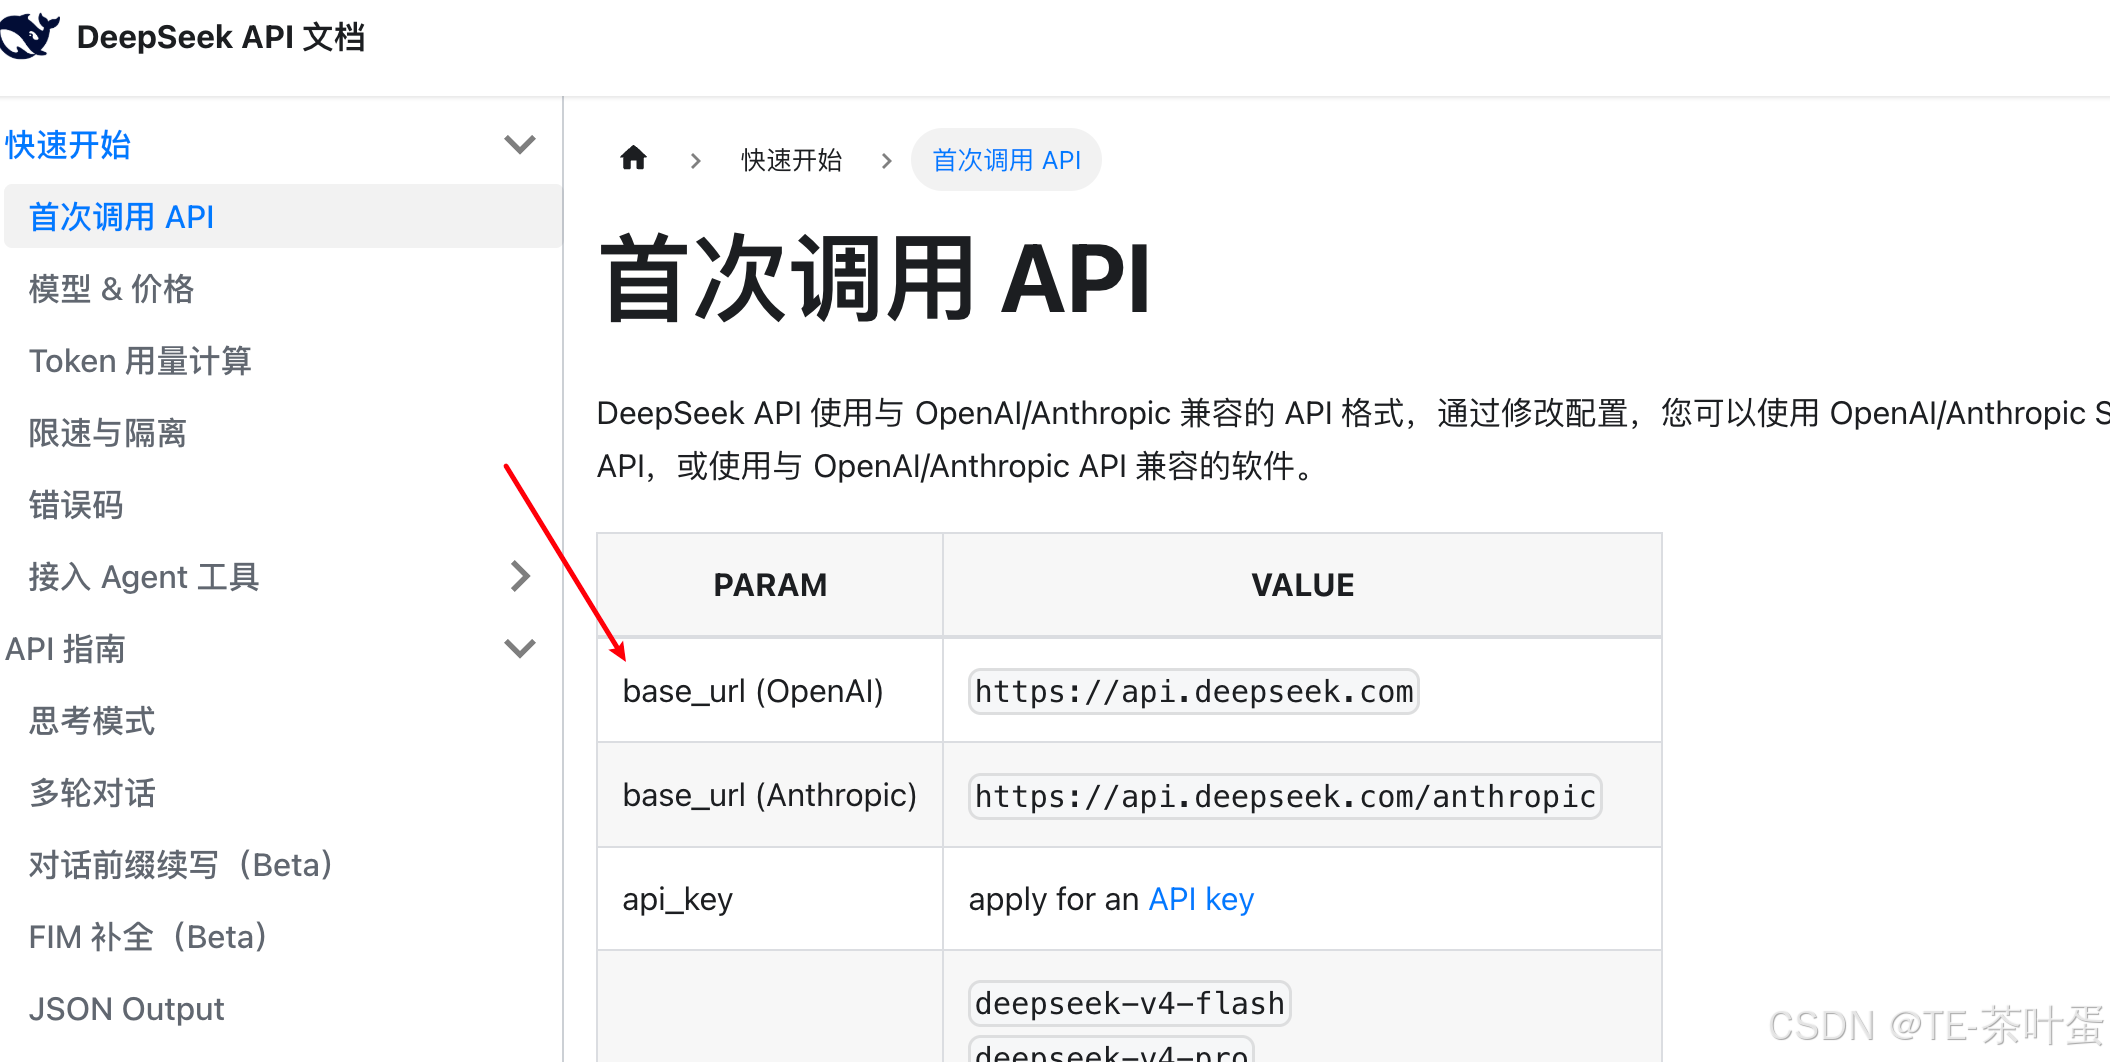
Task: Collapse the 快速开始 sidebar section chevron
Action: click(x=520, y=145)
